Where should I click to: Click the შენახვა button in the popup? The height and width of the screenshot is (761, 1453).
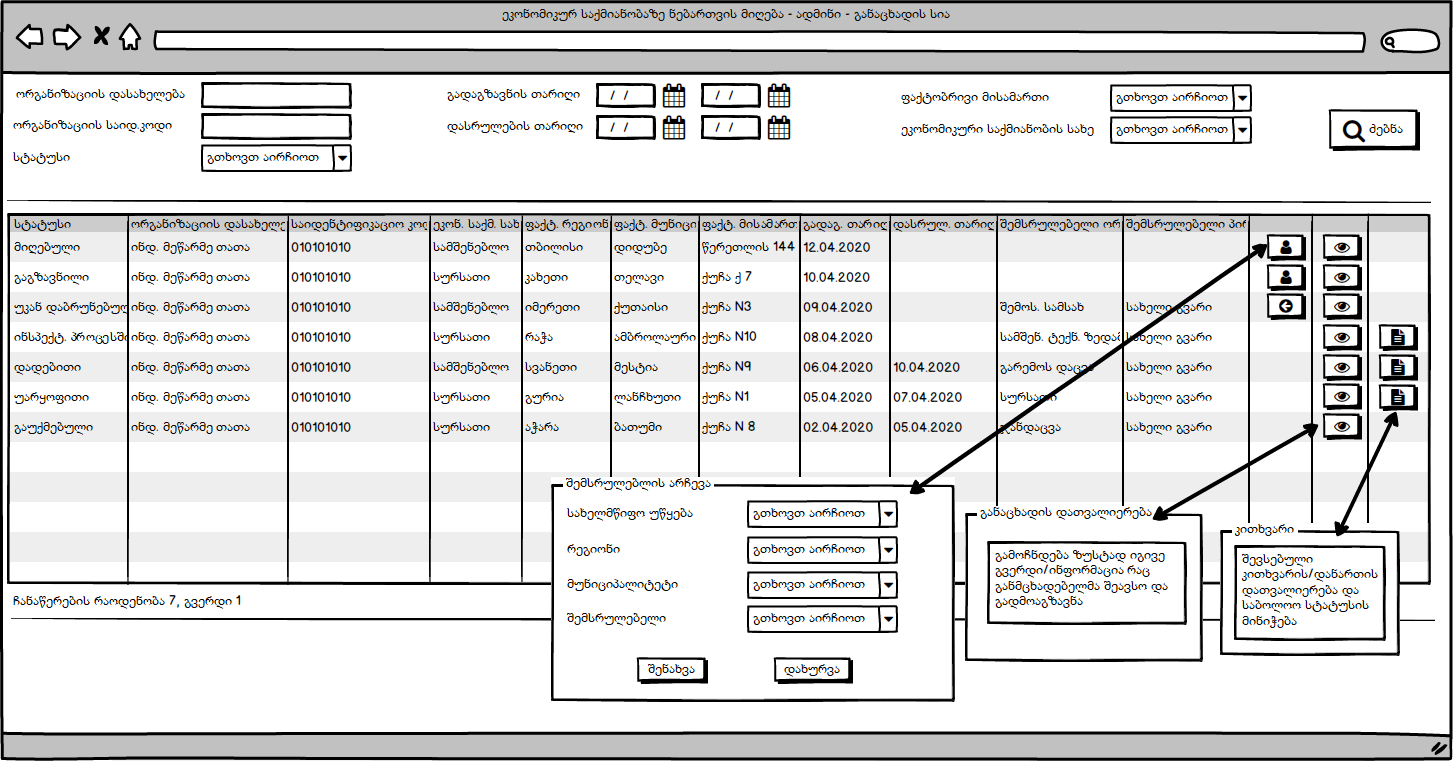coord(672,669)
